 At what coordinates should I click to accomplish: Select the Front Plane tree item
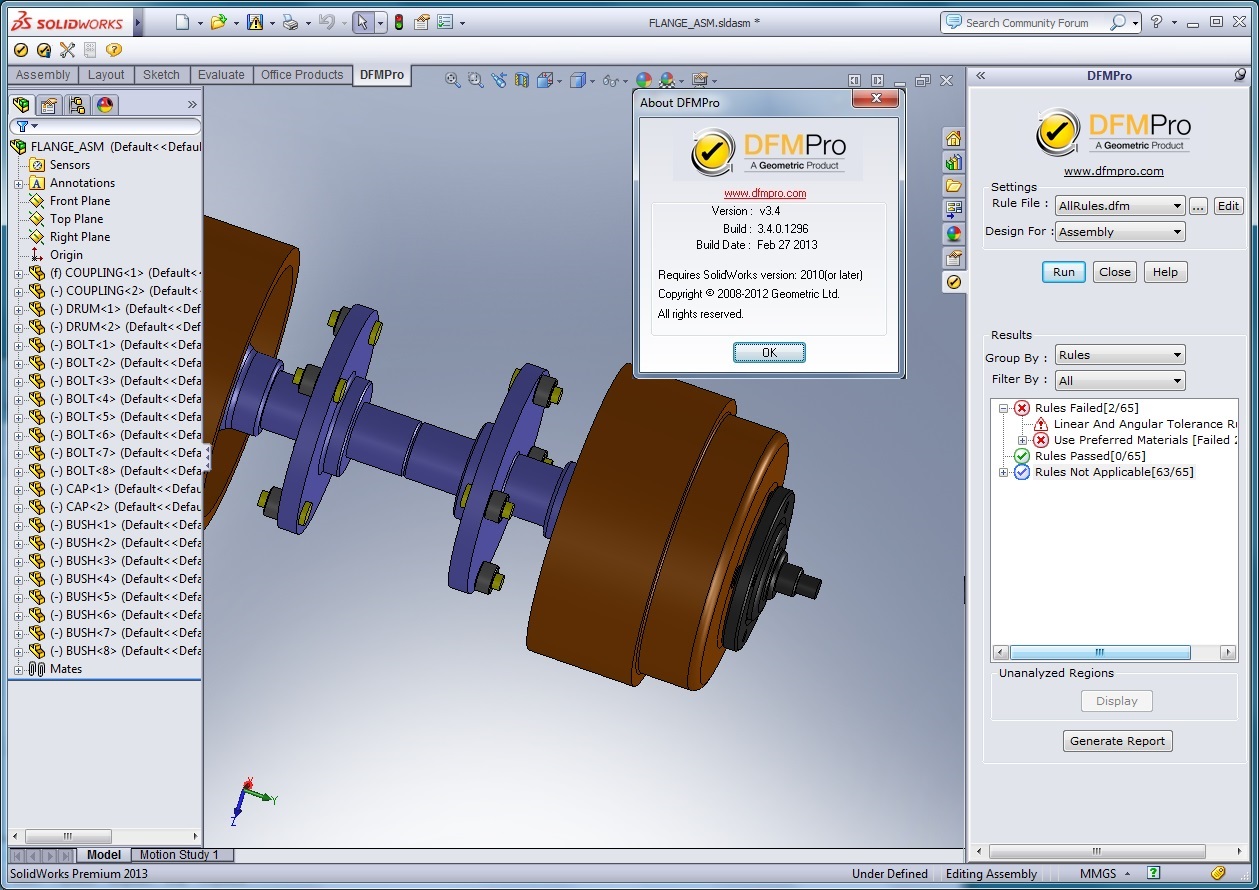tap(80, 201)
